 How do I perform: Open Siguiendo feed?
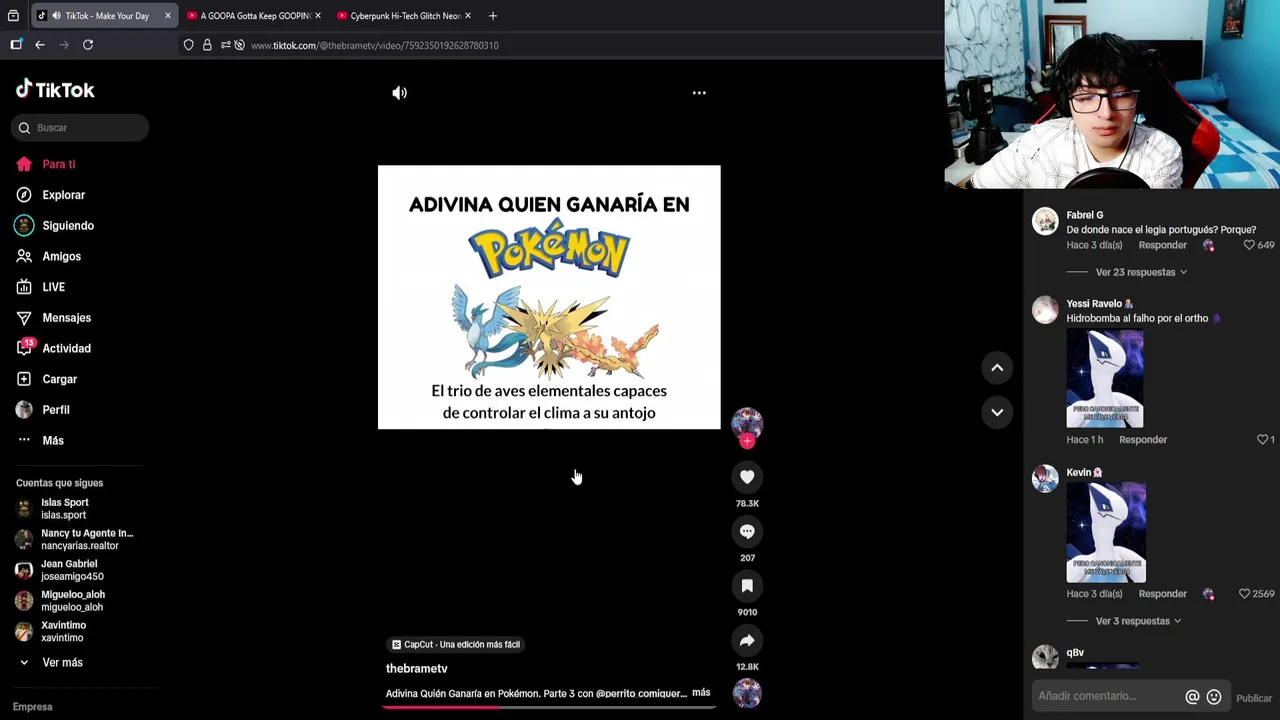55,226
